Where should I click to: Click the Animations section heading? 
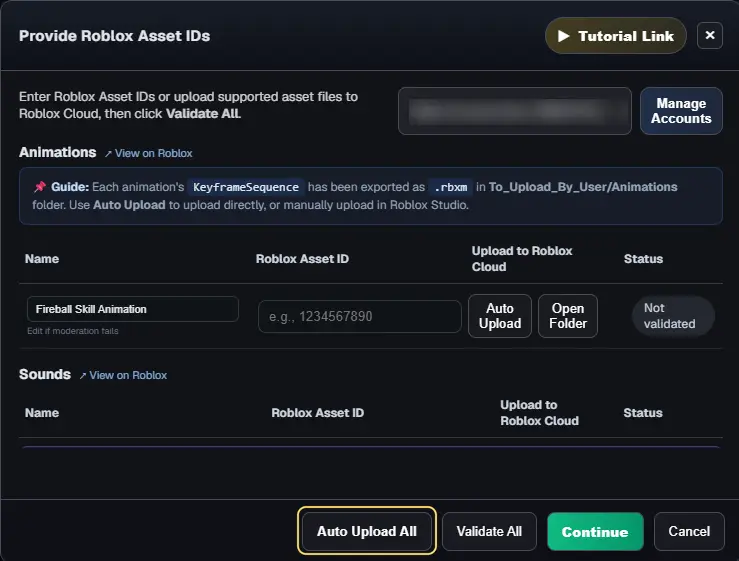pyautogui.click(x=57, y=152)
